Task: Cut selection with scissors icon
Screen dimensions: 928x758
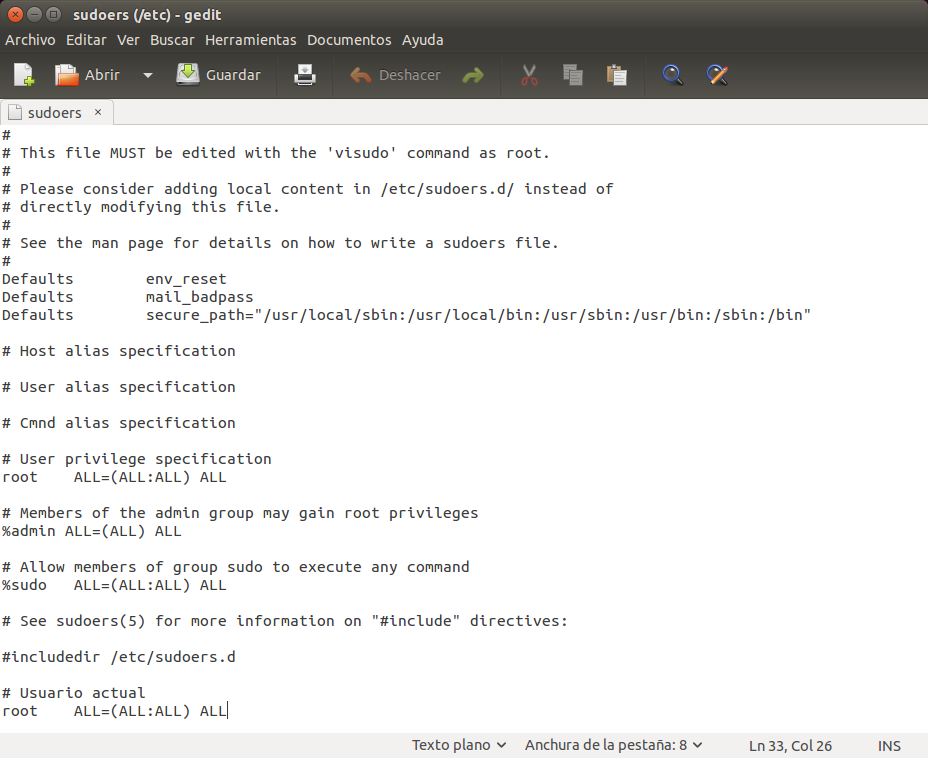Action: click(530, 75)
